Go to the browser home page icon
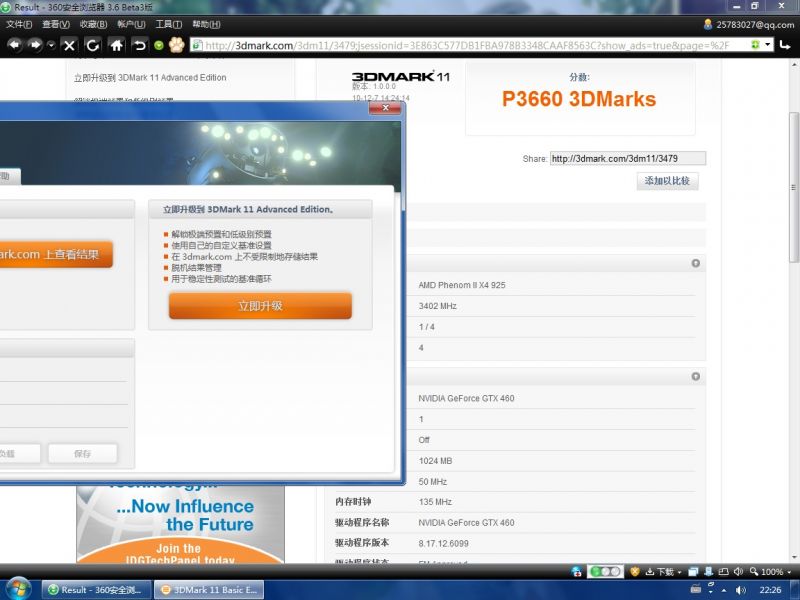800x600 pixels. 116,45
